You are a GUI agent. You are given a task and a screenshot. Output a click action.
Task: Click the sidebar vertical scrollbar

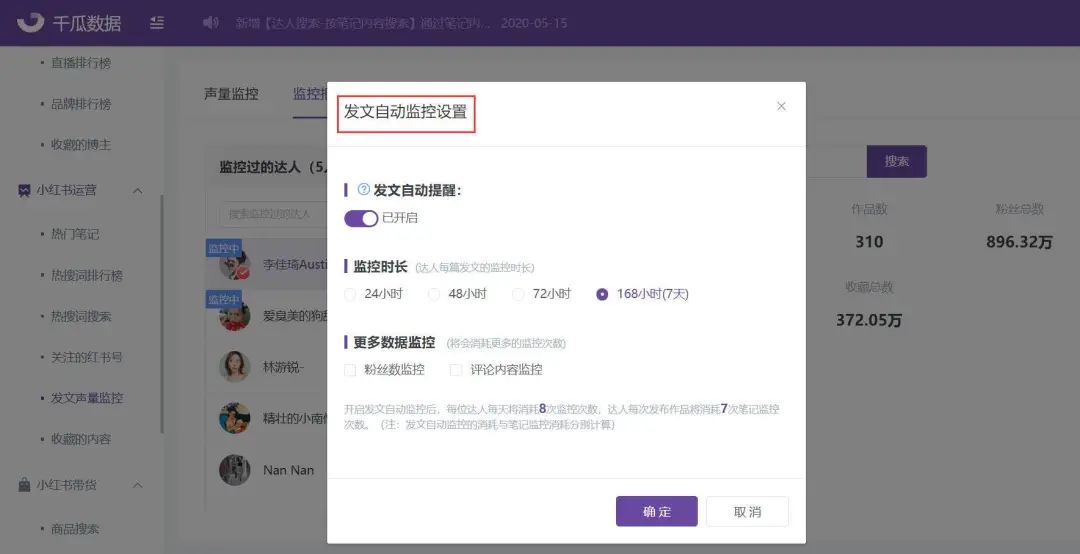point(162,314)
